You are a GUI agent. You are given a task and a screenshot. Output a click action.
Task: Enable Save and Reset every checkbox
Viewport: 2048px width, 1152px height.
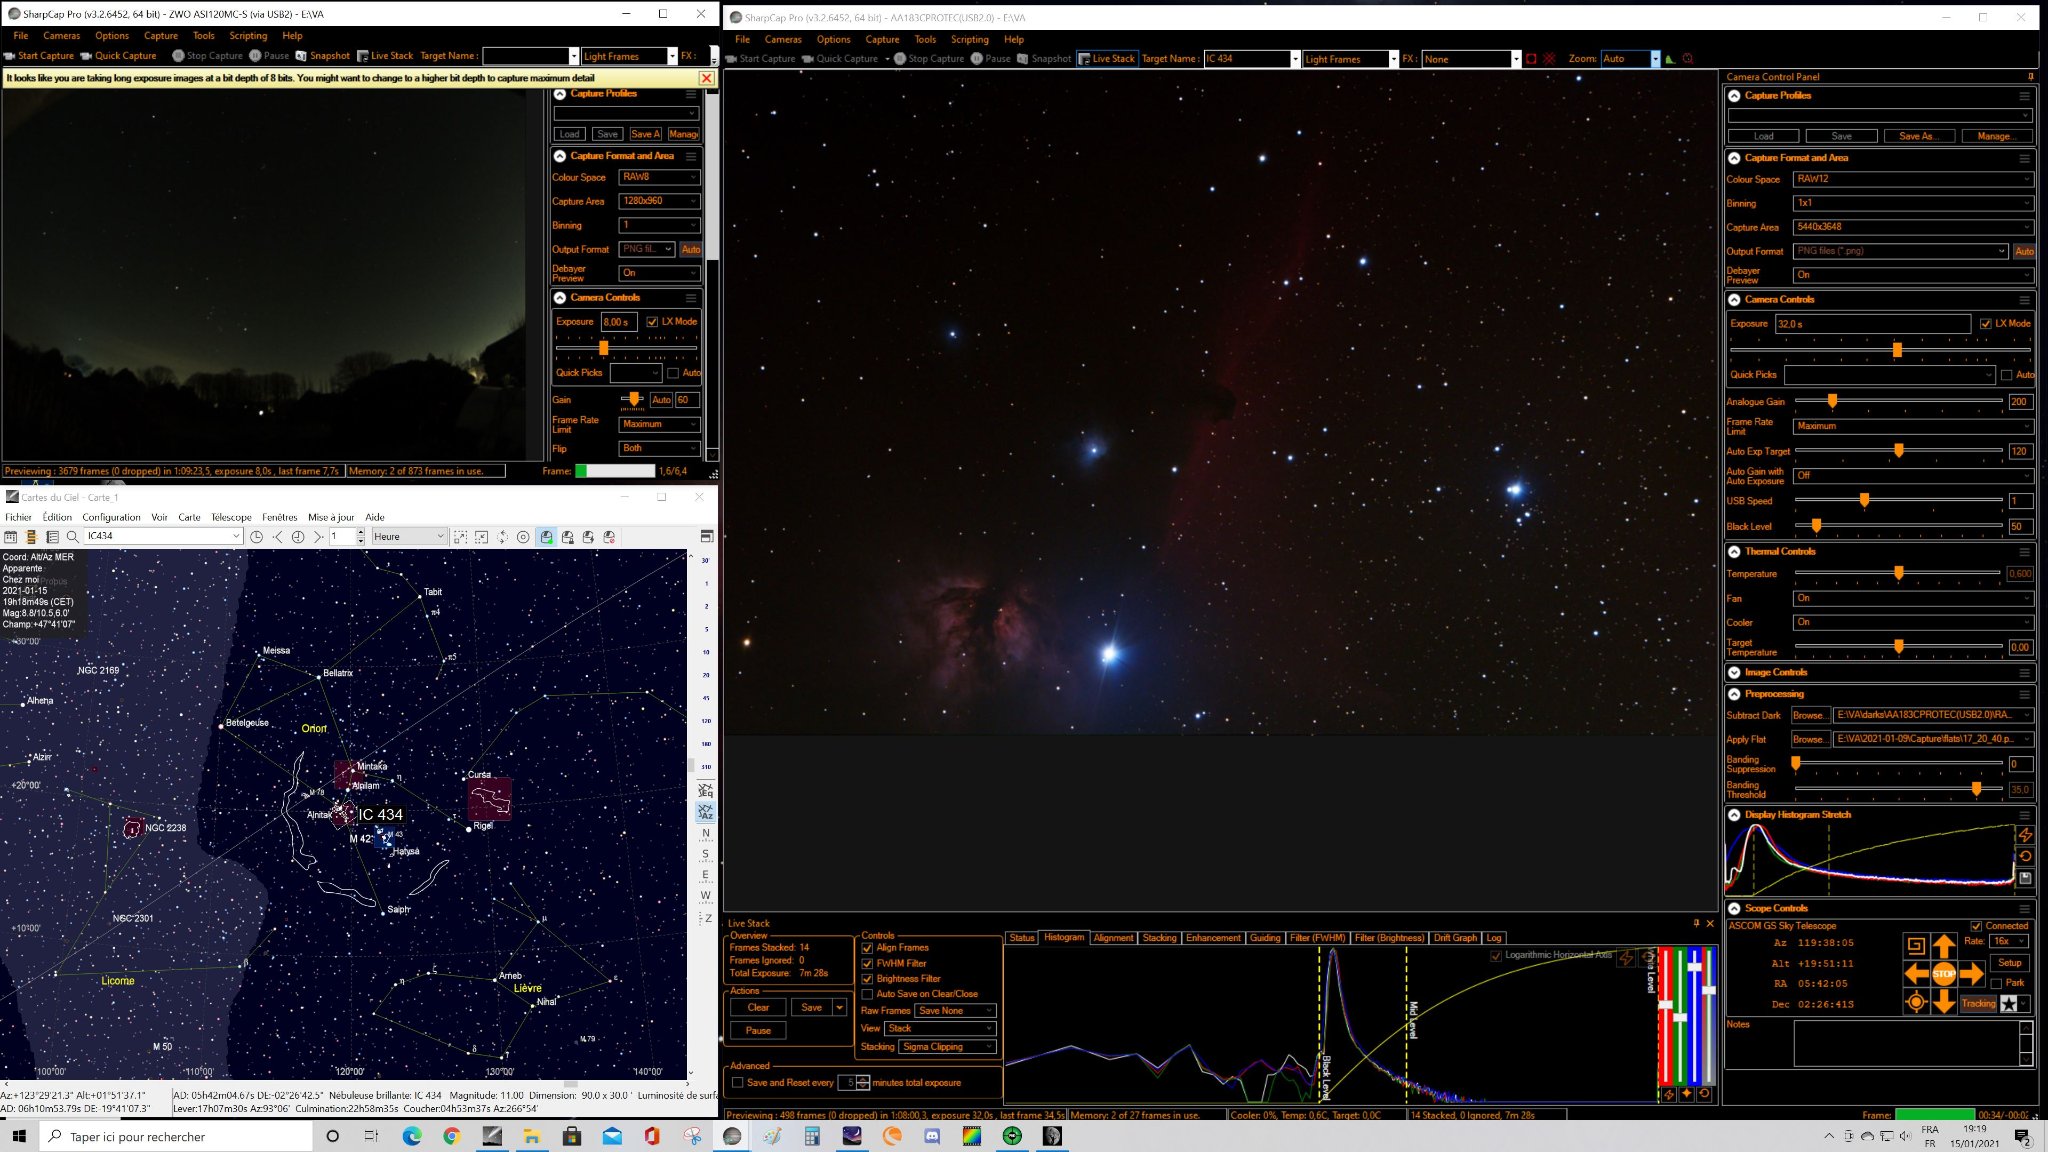click(x=738, y=1083)
